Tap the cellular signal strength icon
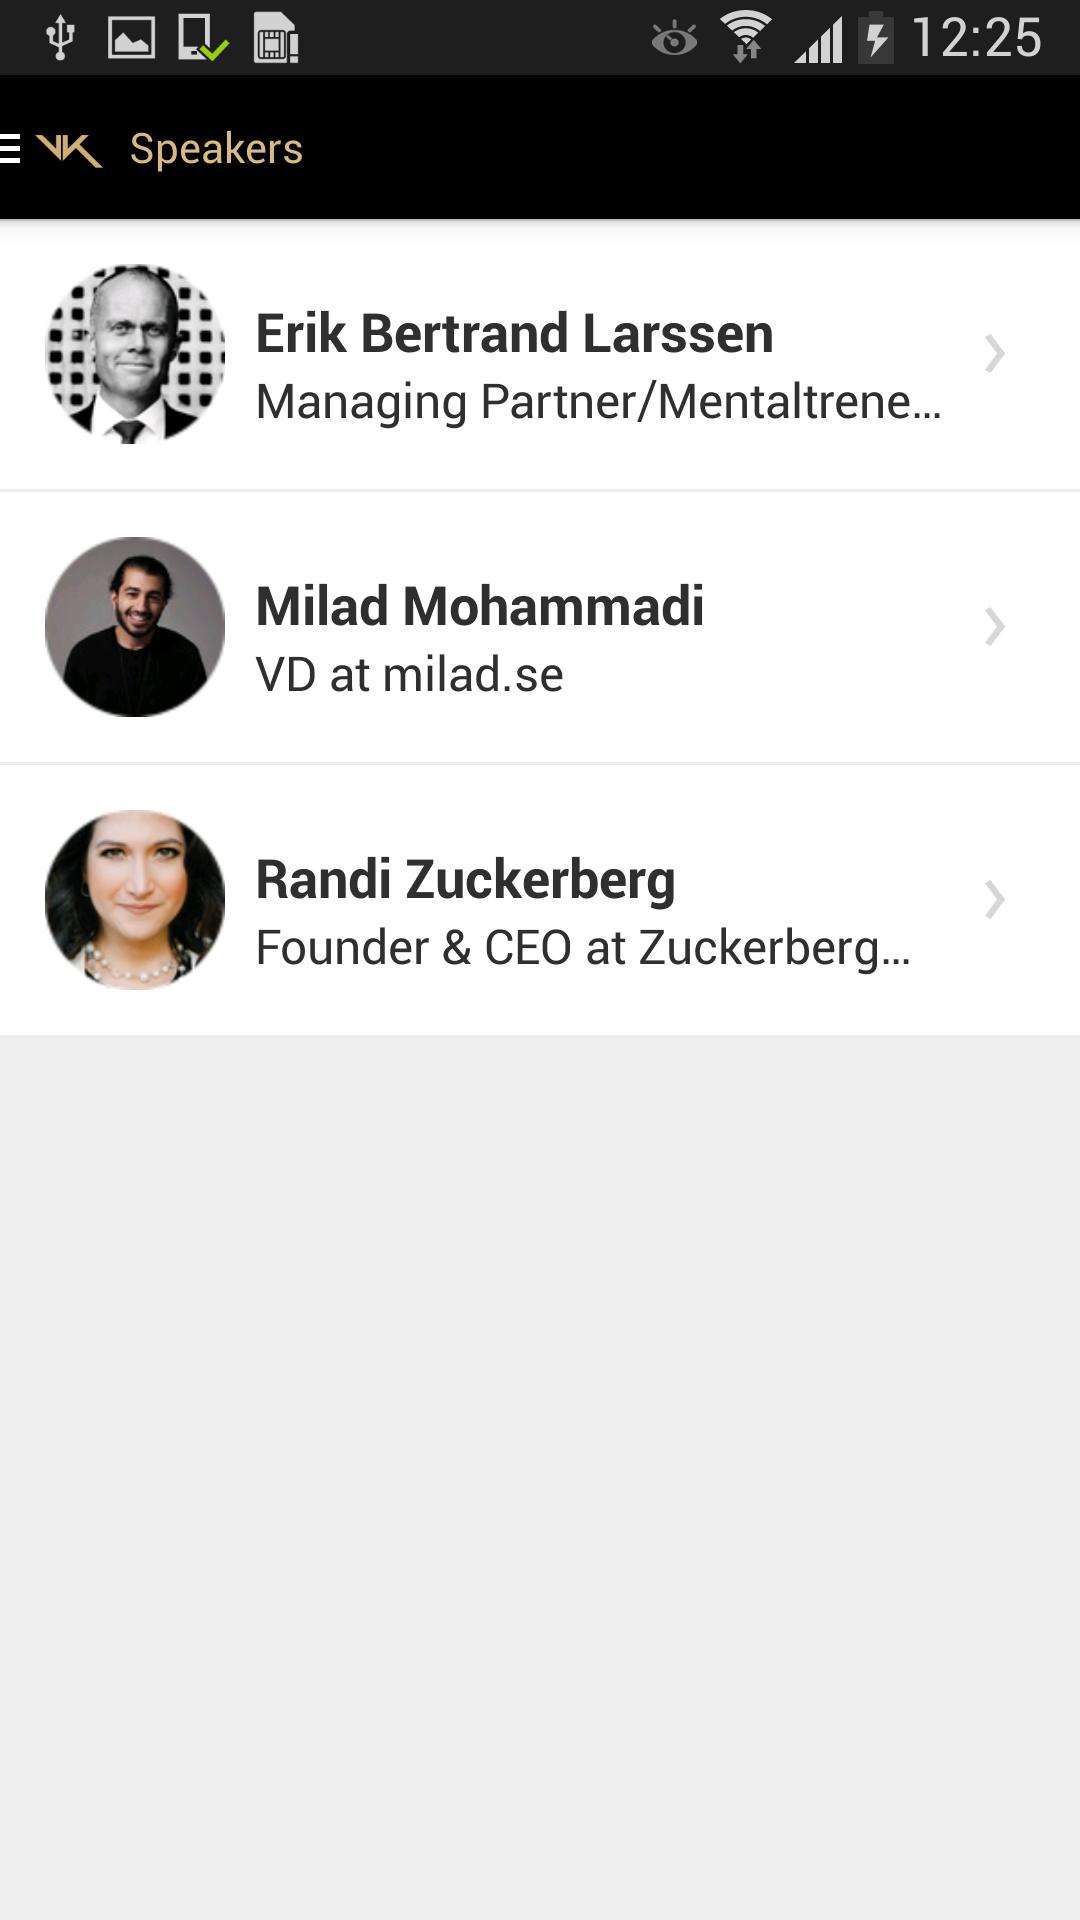The image size is (1080, 1920). point(818,40)
